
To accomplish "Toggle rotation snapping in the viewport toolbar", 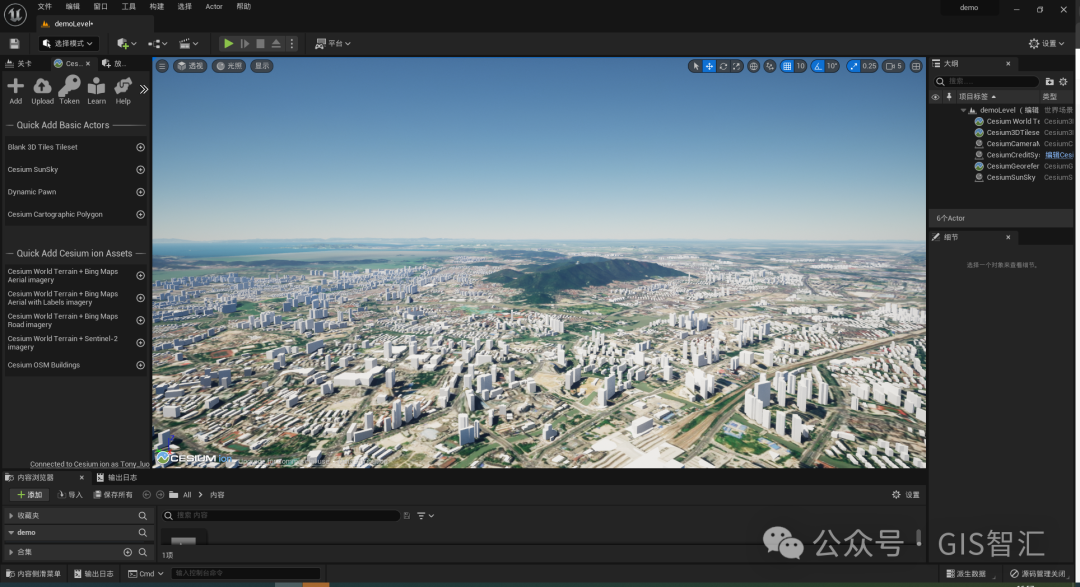I will pos(818,65).
